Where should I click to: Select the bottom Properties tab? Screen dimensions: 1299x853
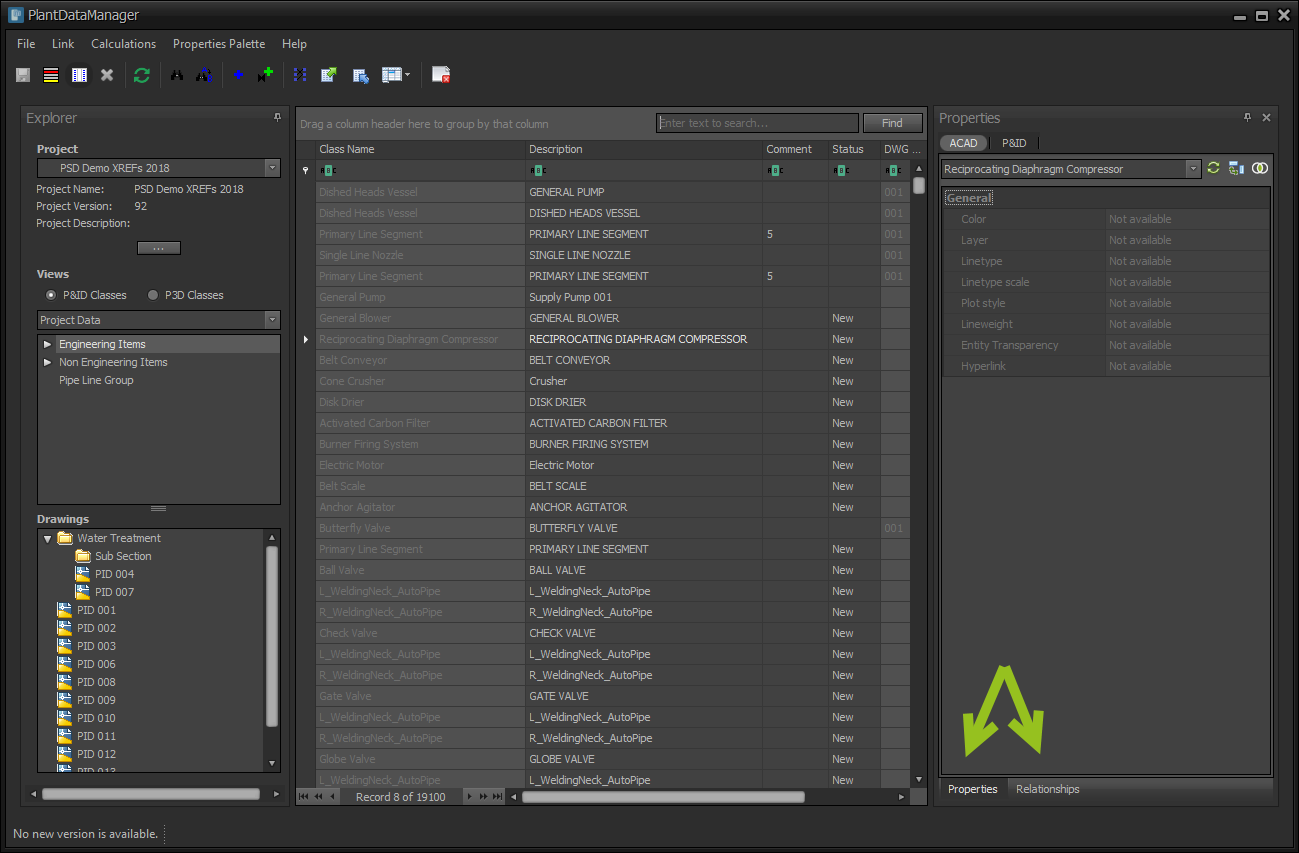(x=973, y=789)
